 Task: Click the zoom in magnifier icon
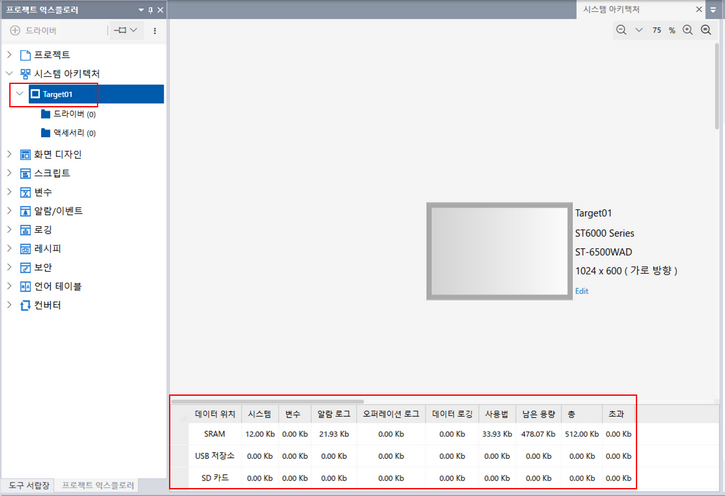click(688, 31)
